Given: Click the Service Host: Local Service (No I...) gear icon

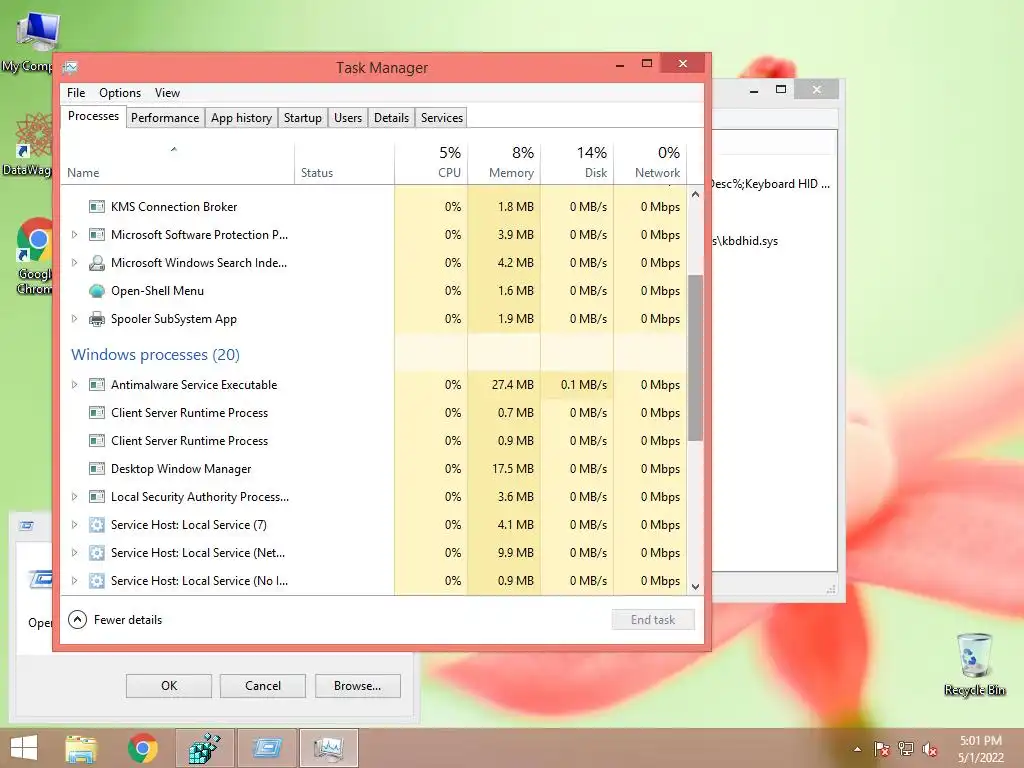Looking at the screenshot, I should click(x=97, y=581).
